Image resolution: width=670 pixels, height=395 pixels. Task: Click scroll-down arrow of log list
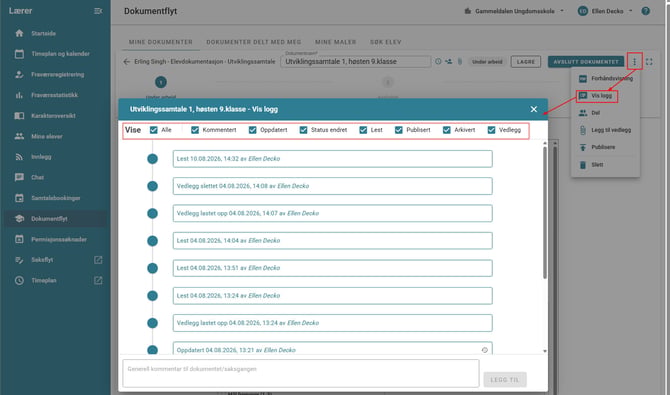click(545, 351)
